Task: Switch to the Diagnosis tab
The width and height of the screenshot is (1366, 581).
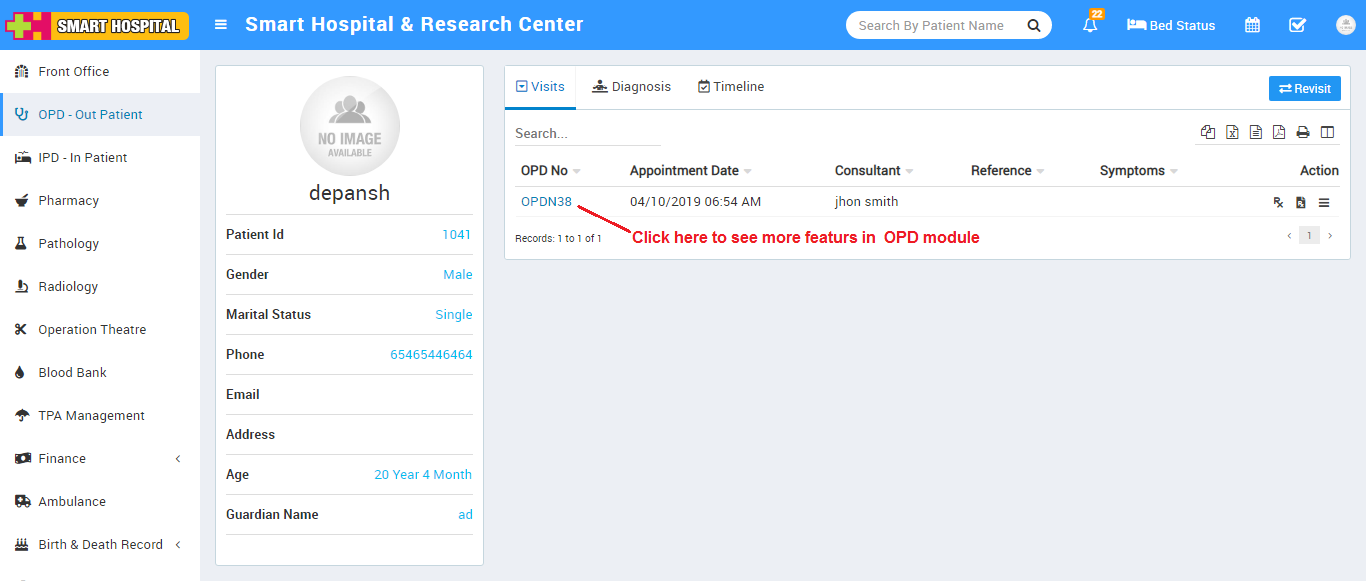Action: point(631,87)
